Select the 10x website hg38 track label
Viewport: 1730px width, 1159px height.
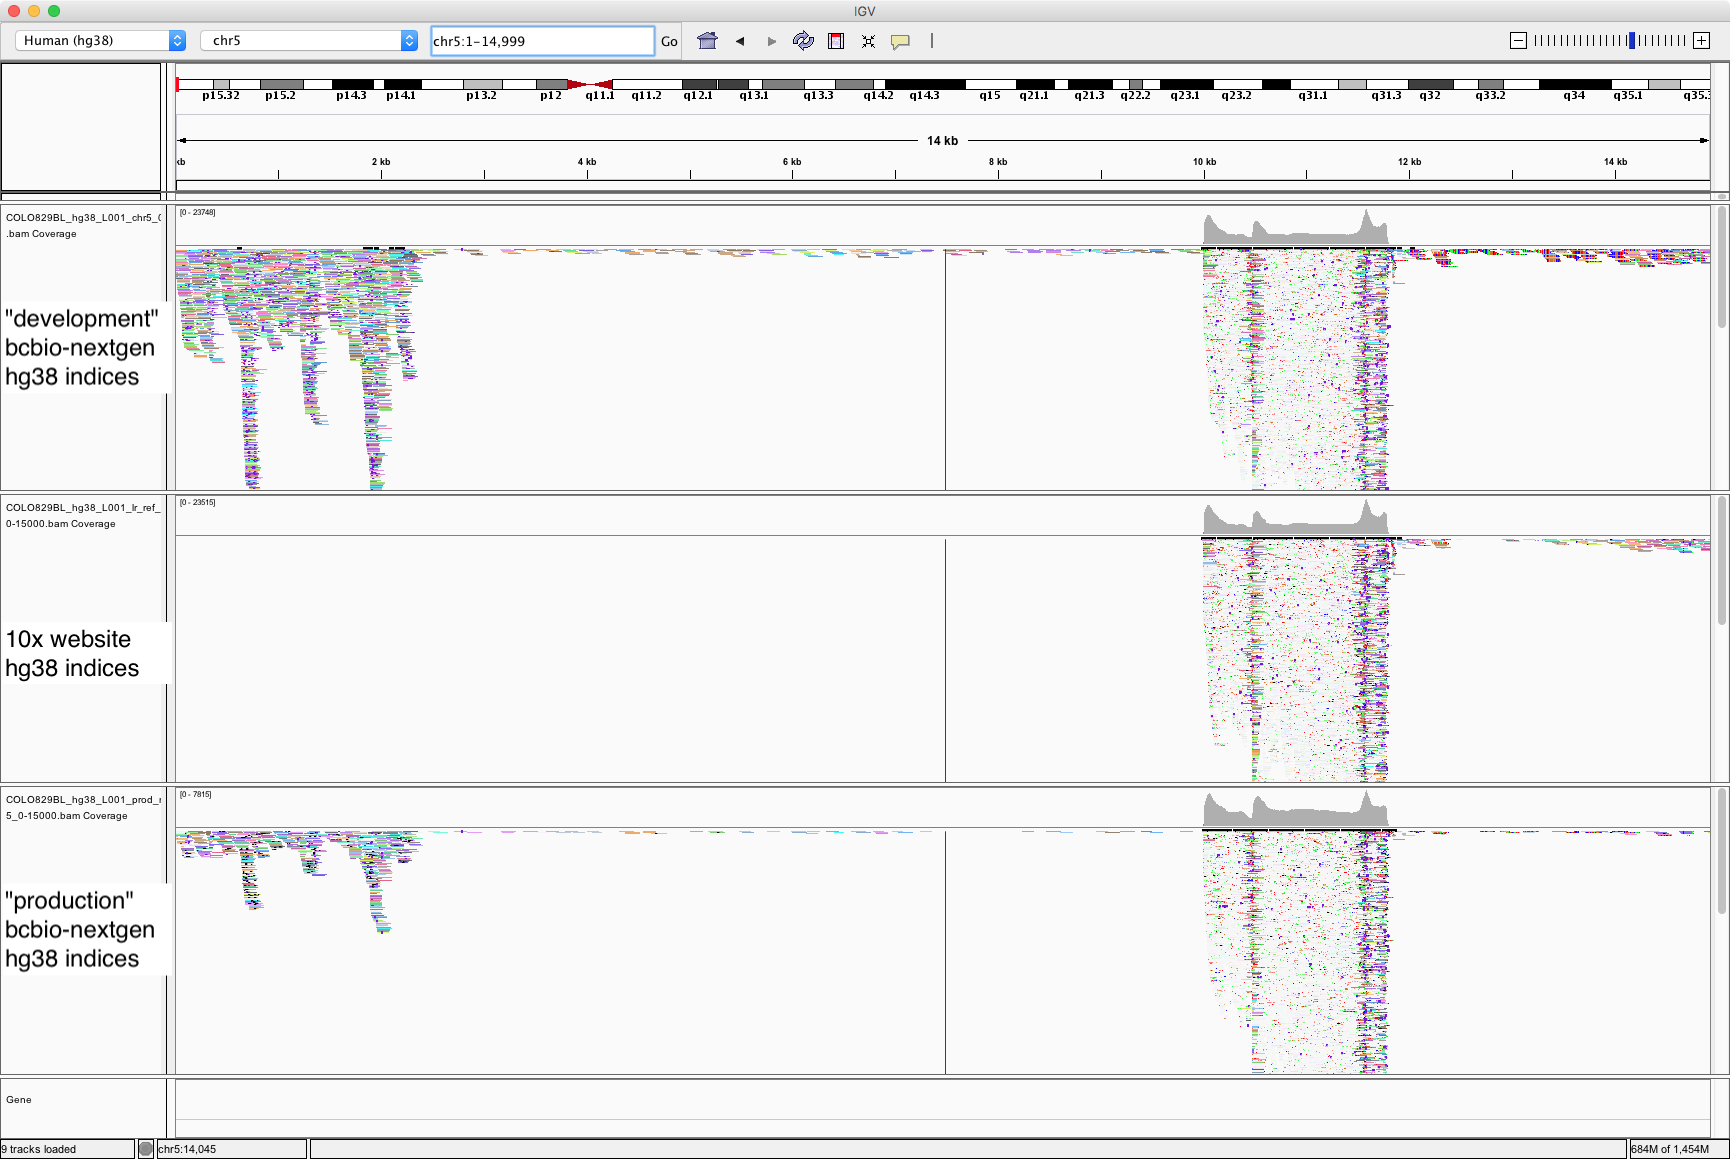click(x=70, y=653)
